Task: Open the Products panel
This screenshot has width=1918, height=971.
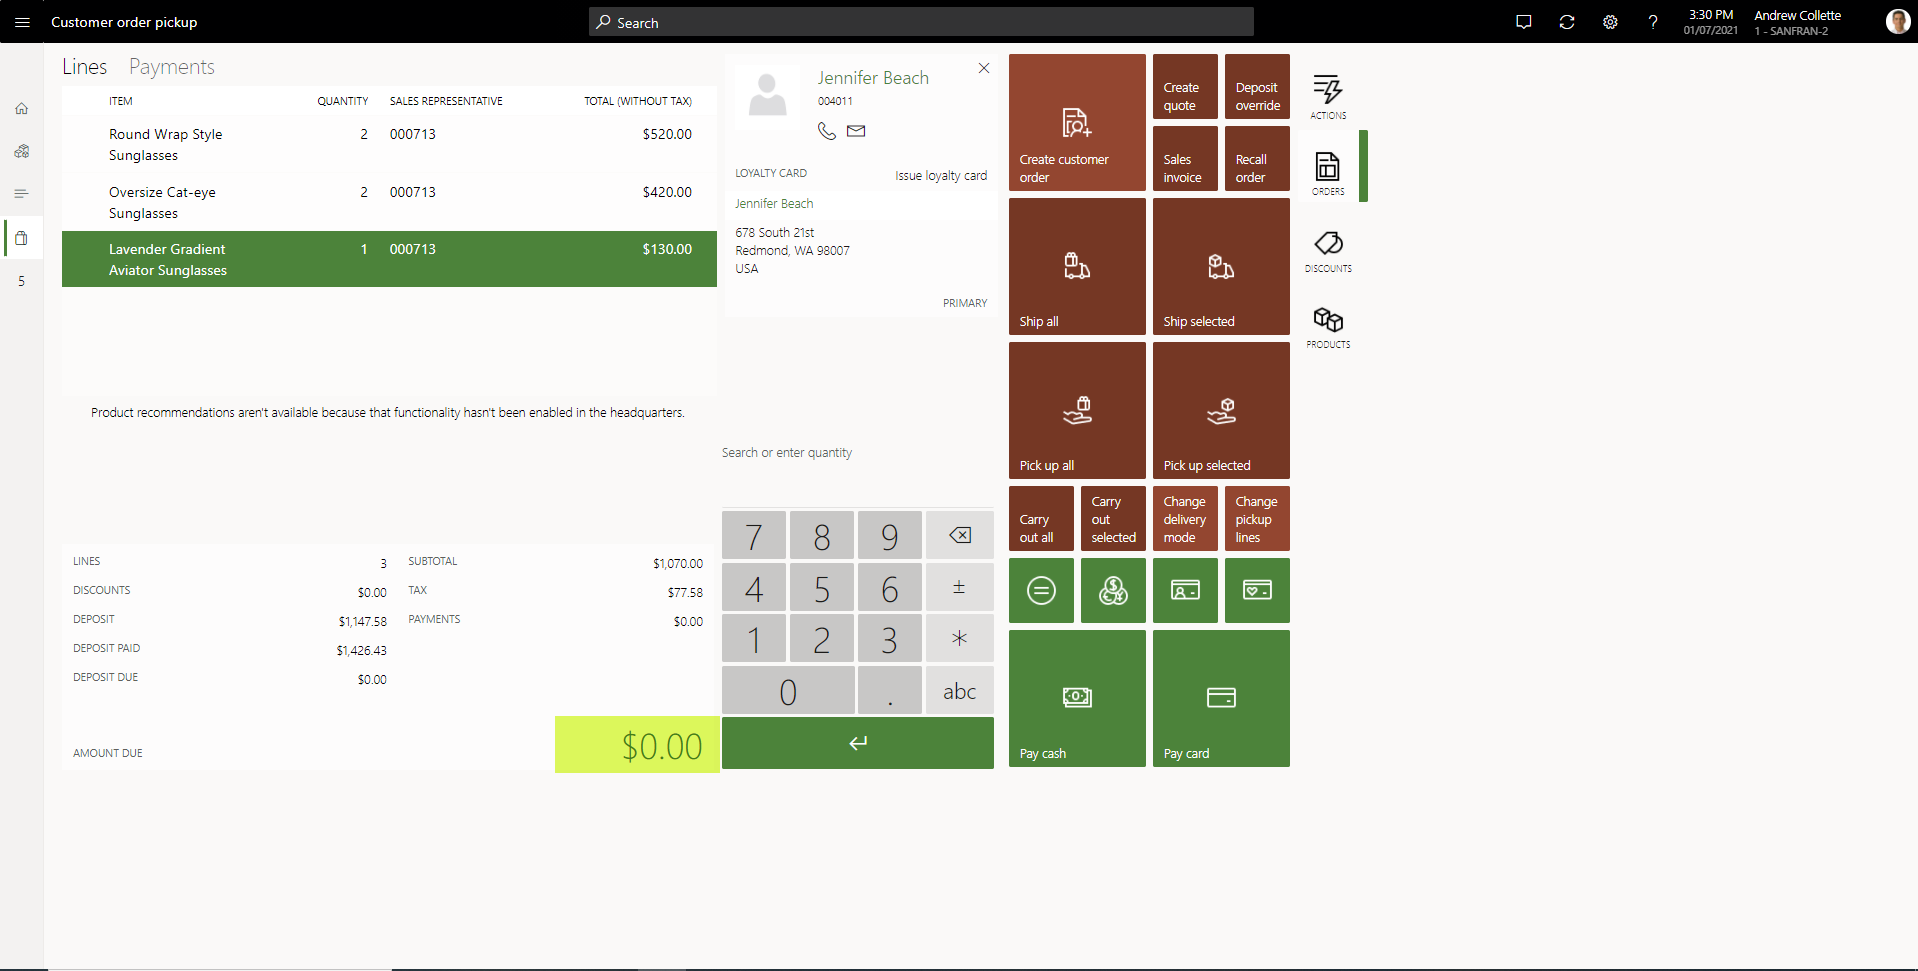Action: coord(1328,327)
